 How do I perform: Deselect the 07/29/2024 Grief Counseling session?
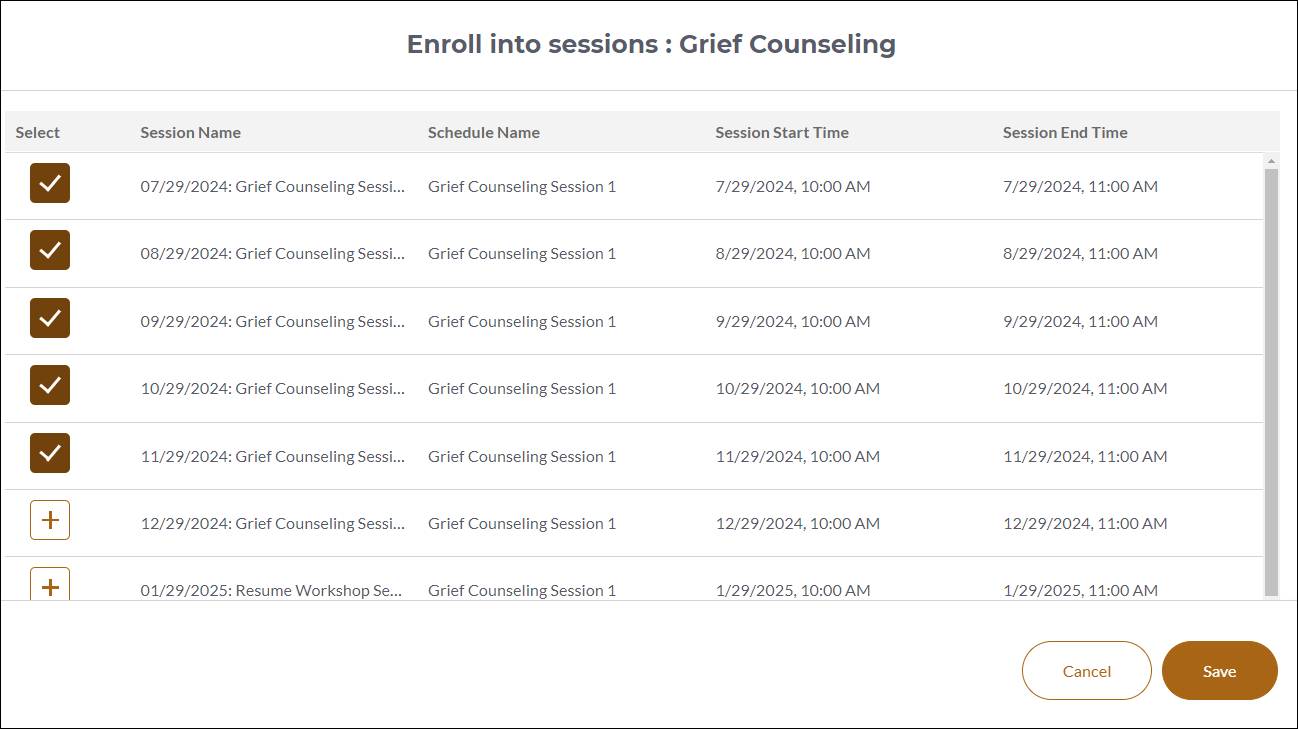point(49,183)
